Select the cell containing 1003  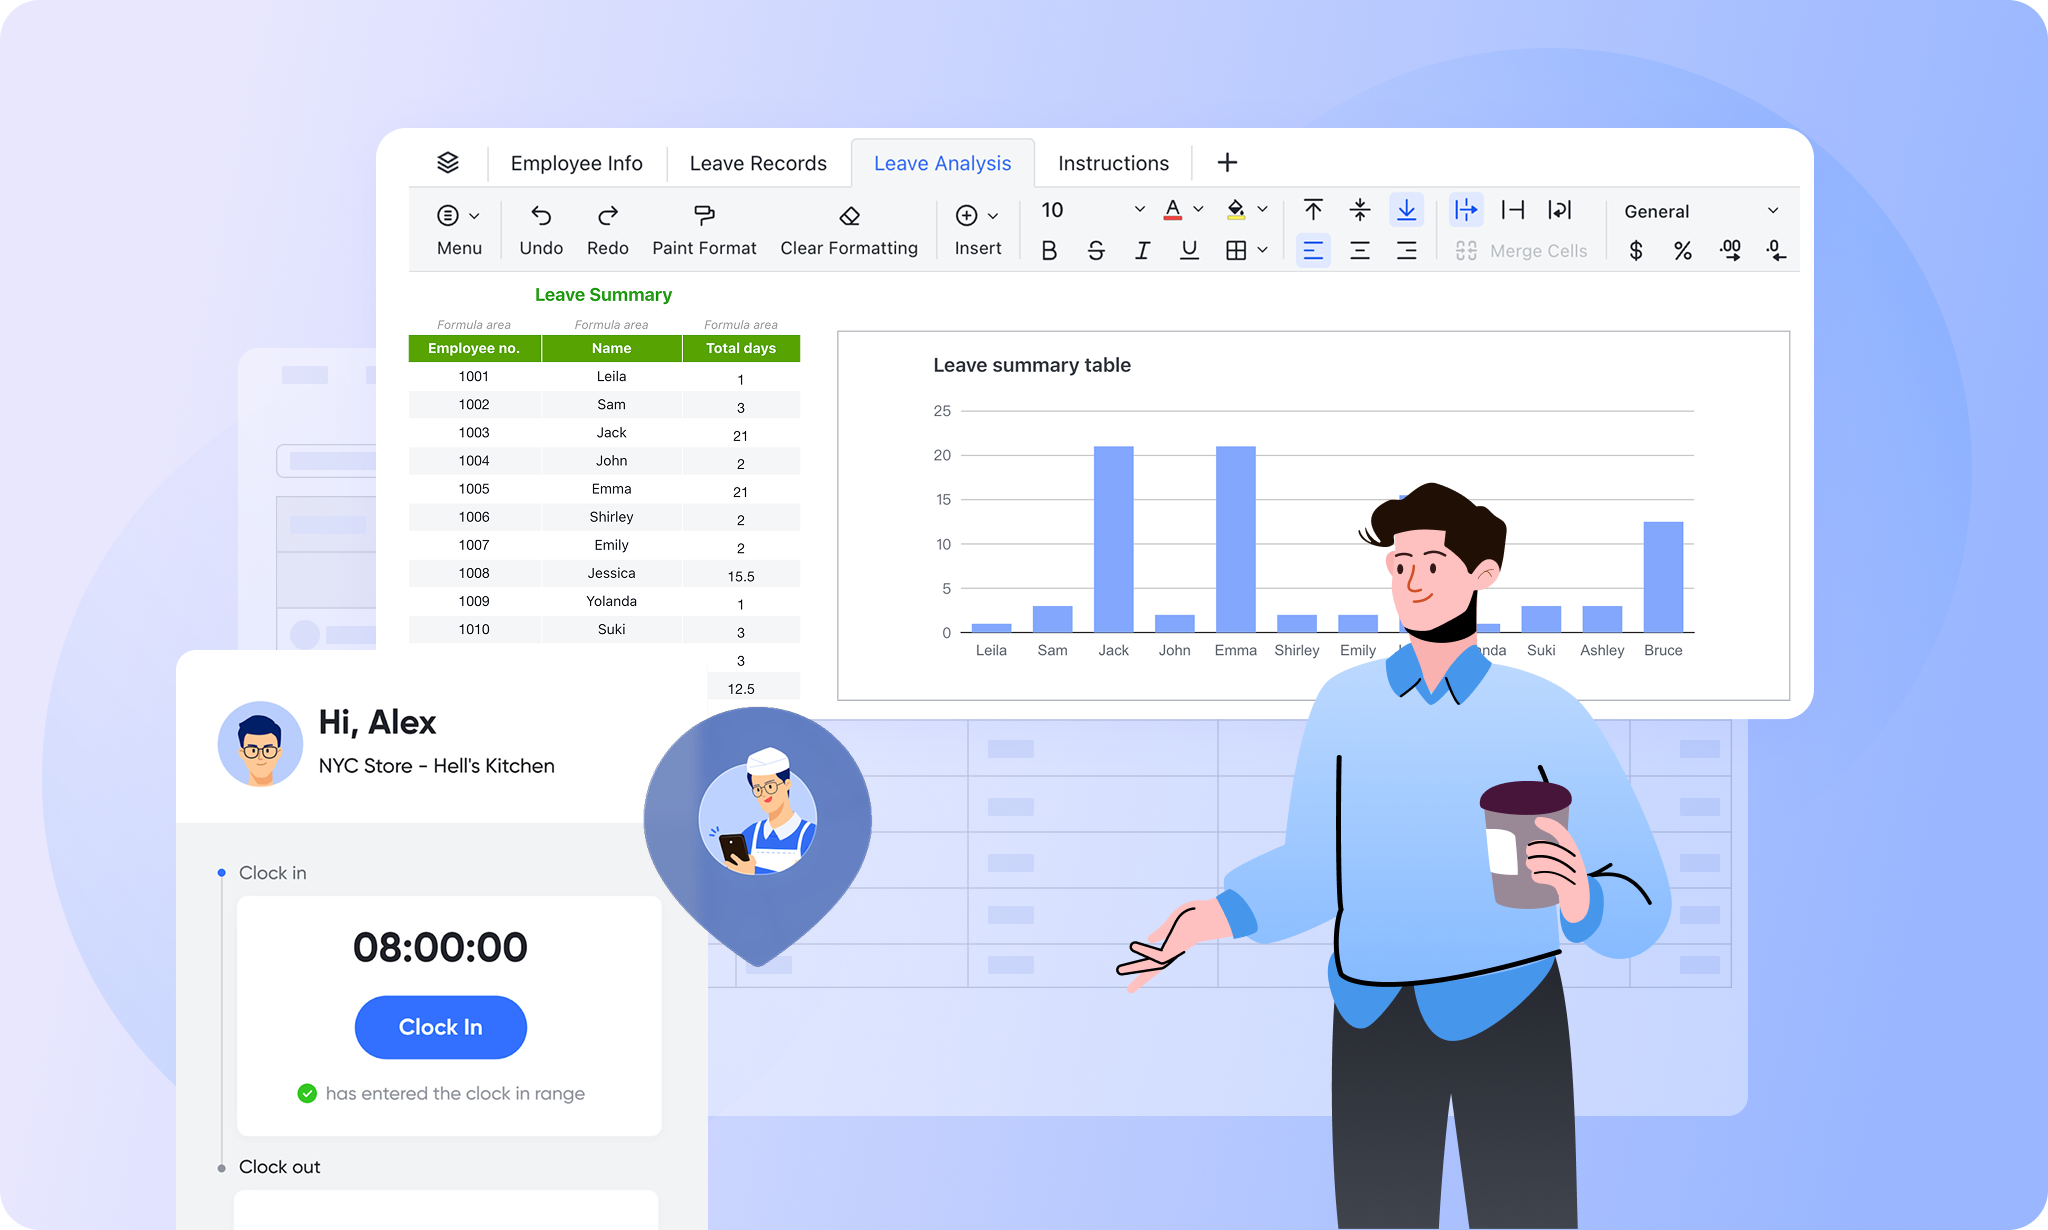pos(474,433)
